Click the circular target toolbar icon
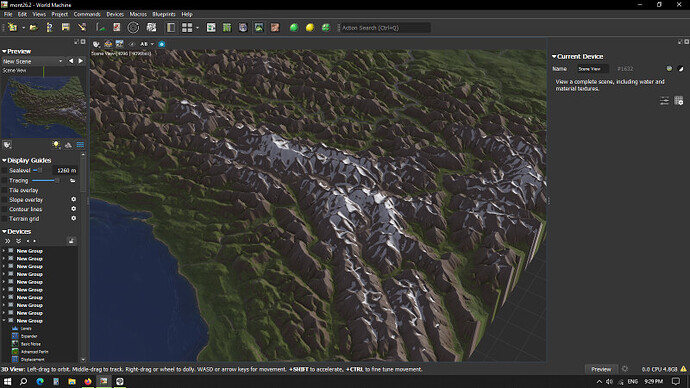 (133, 27)
